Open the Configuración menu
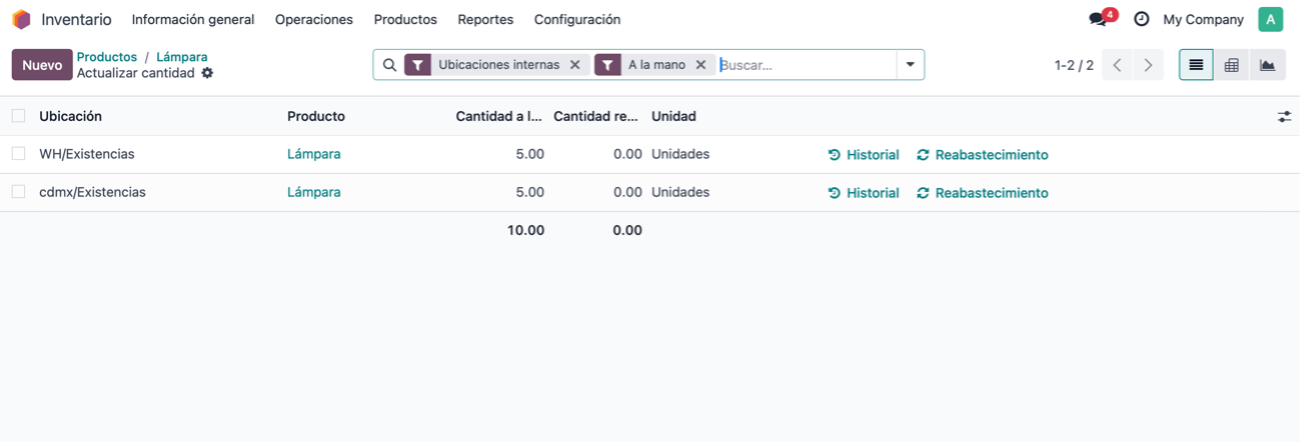This screenshot has height=446, width=1304. click(x=577, y=20)
